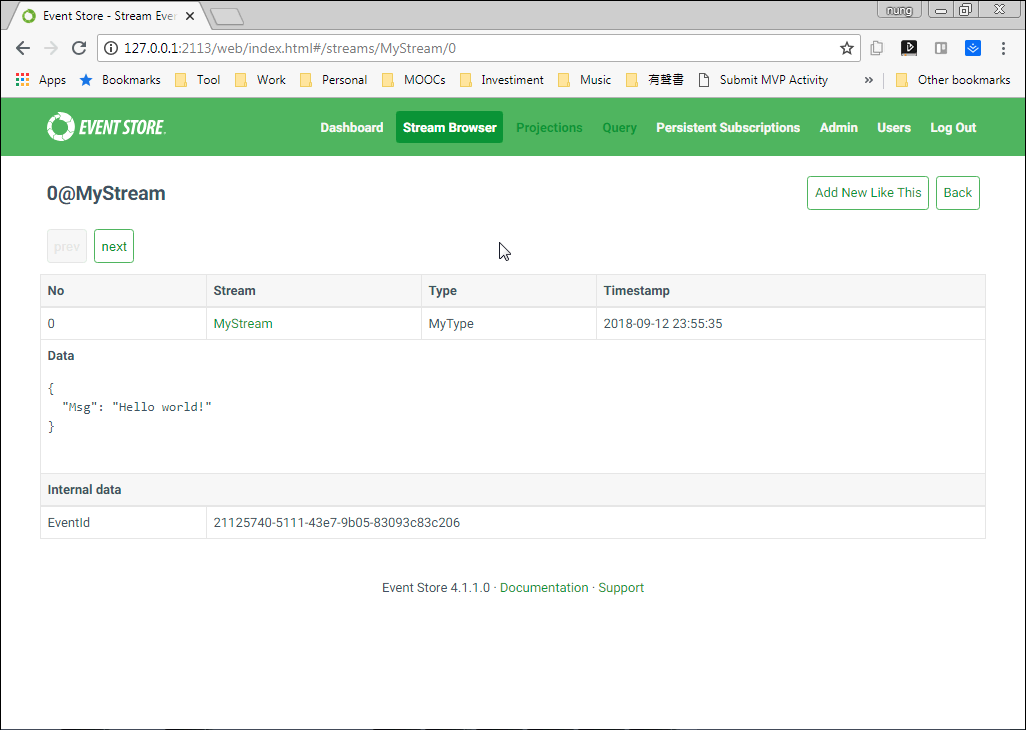
Task: Click the "Msg": "Hello world!" data line
Action: [137, 407]
